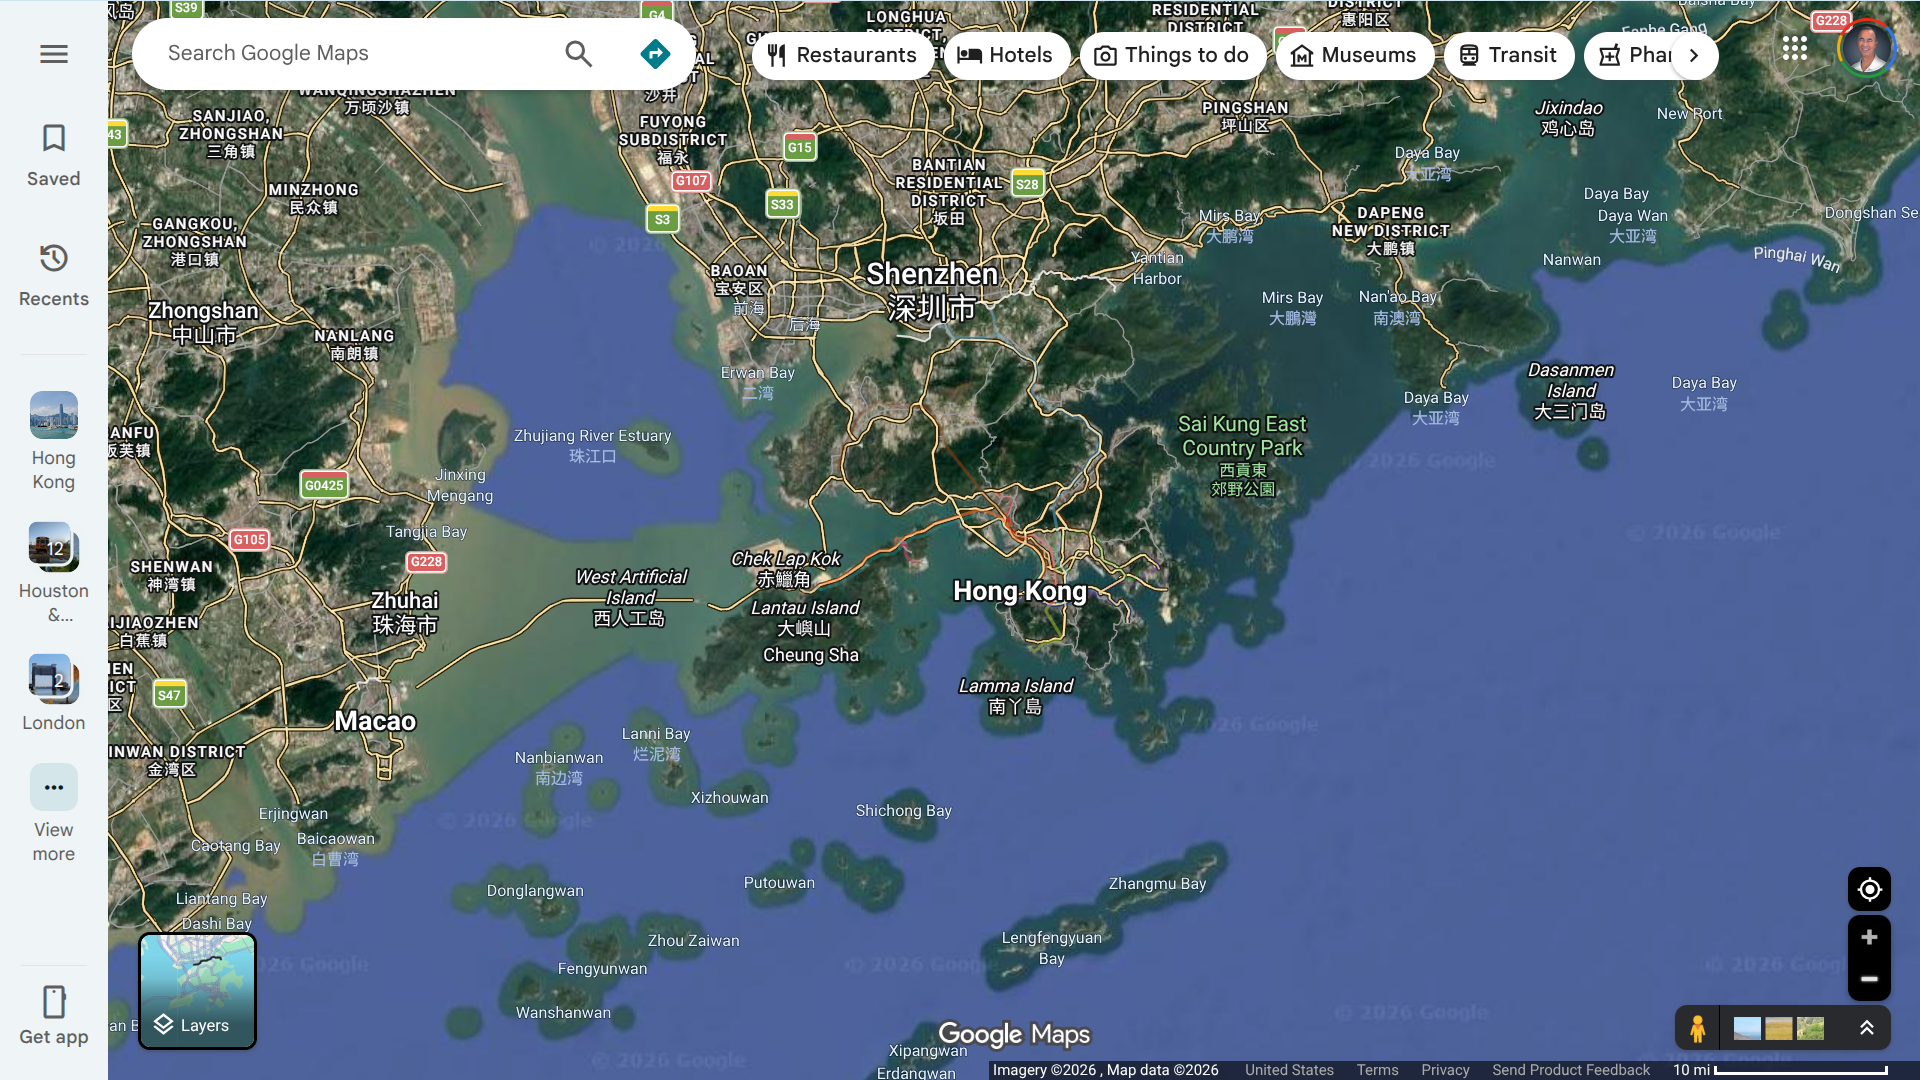
Task: Focus the Search Google Maps field
Action: click(x=350, y=54)
